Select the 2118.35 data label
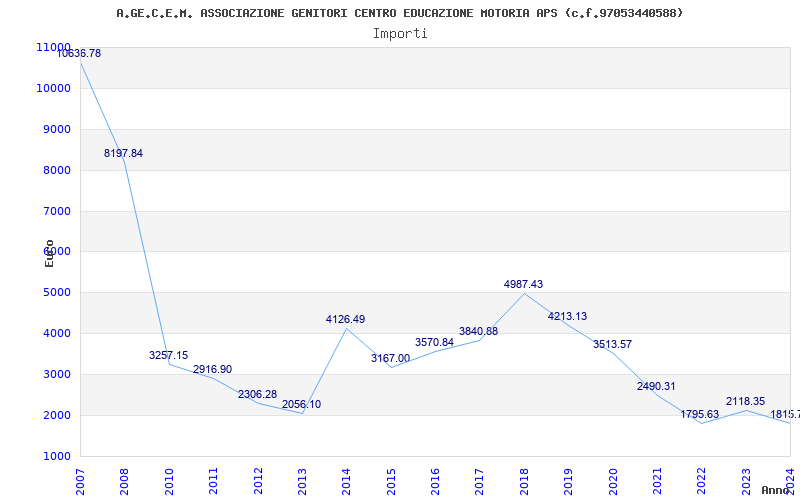 (745, 401)
